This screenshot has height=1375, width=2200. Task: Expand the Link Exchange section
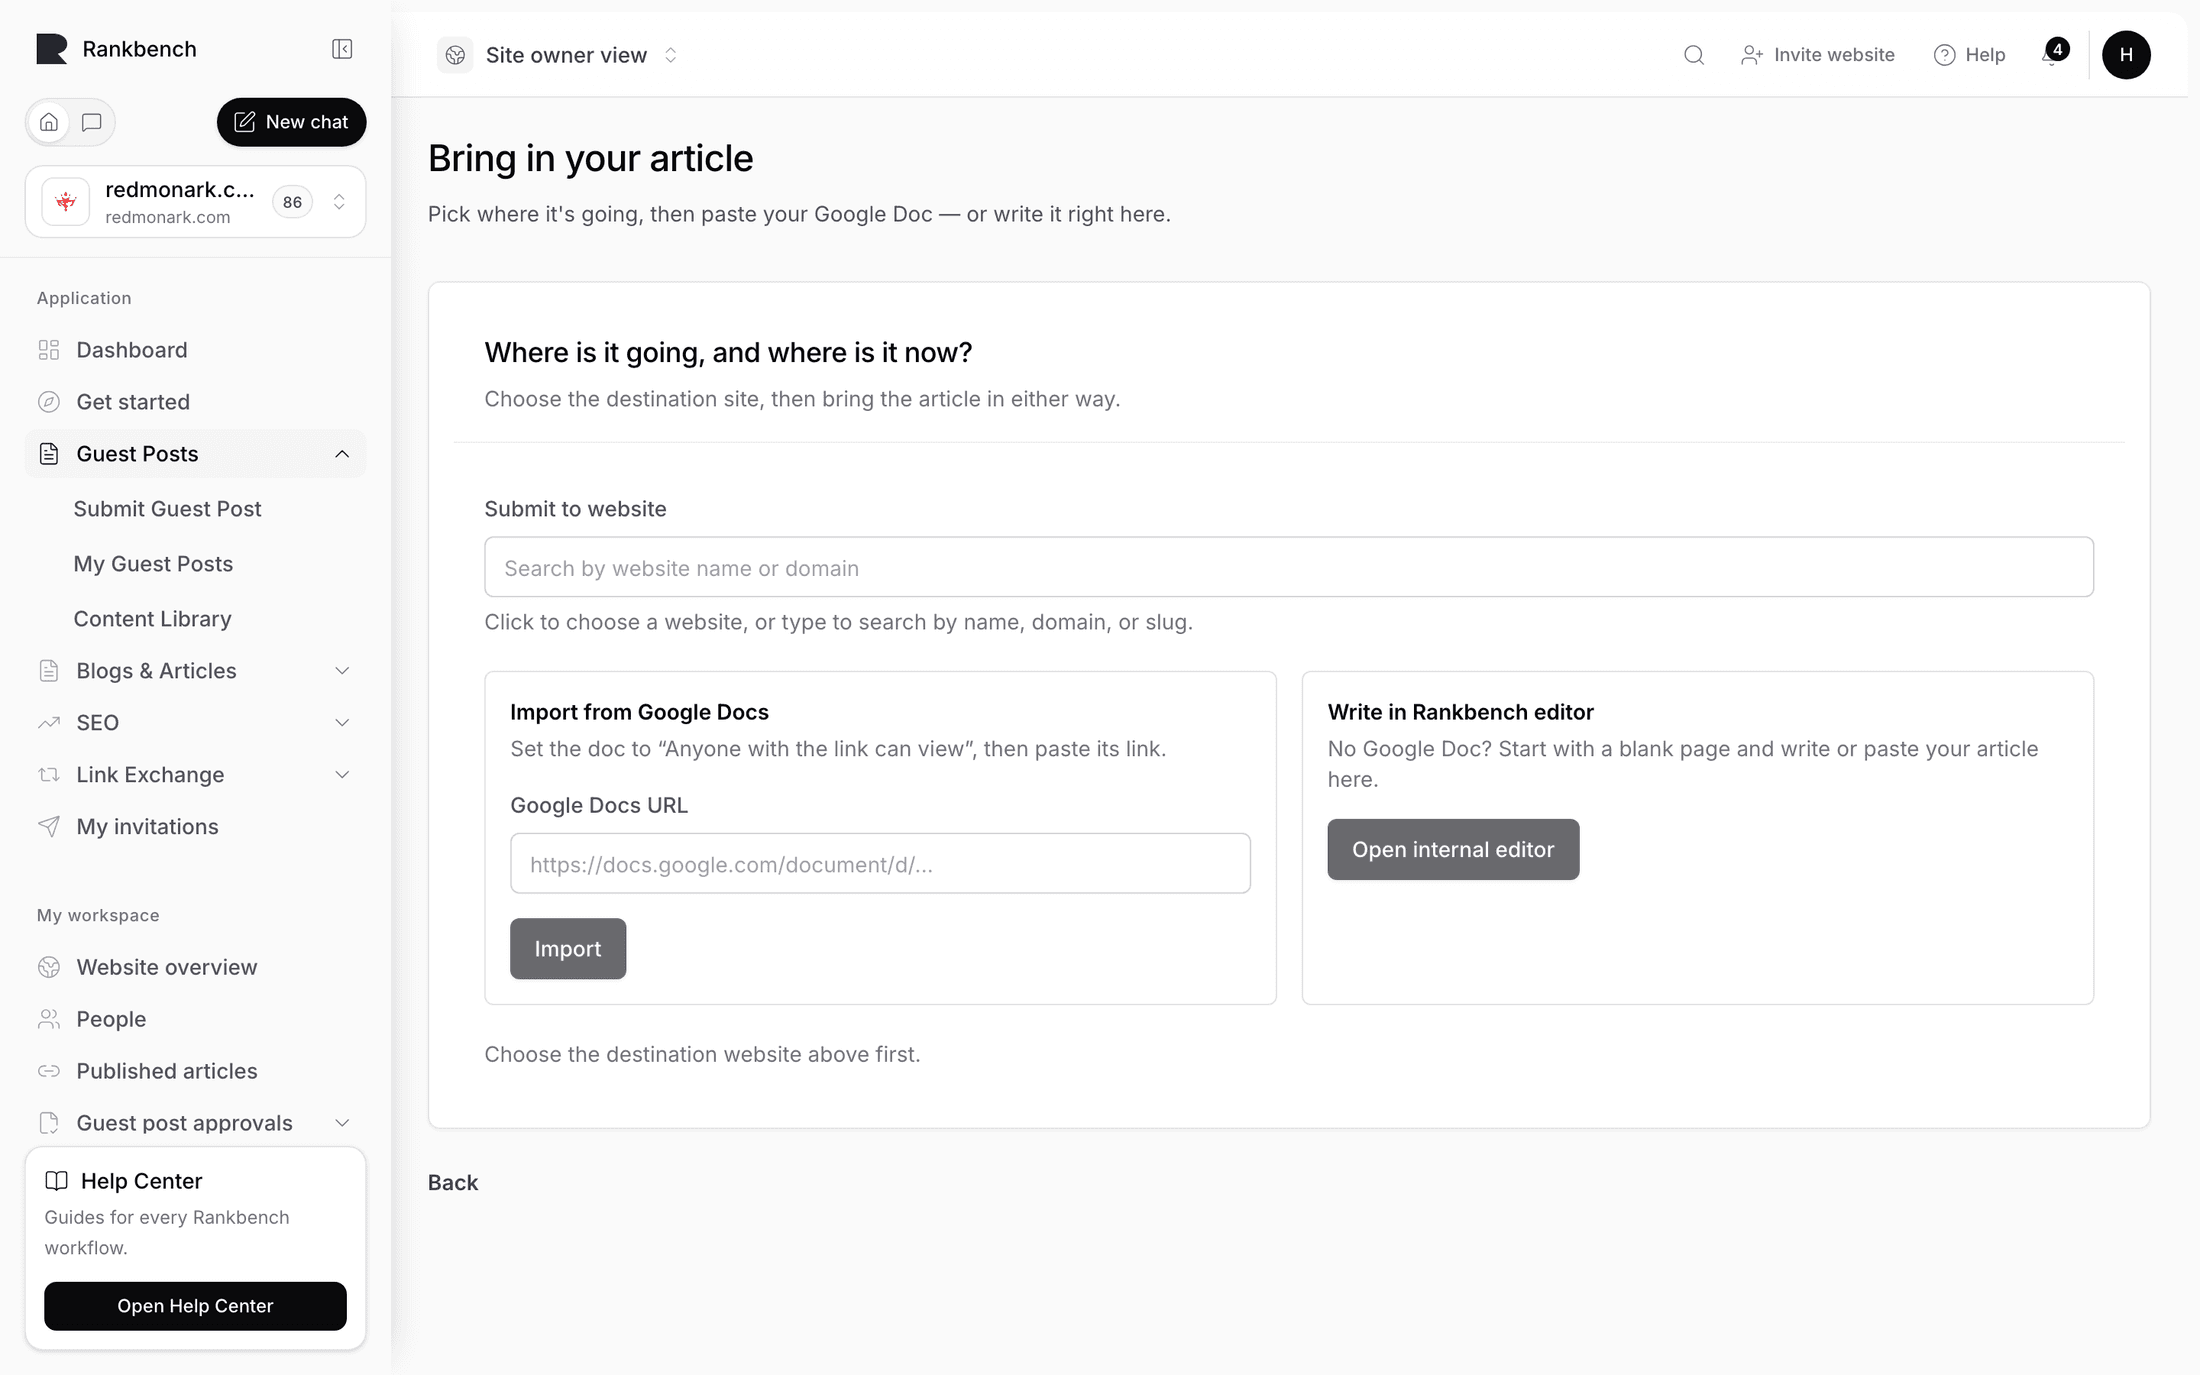[x=196, y=775]
